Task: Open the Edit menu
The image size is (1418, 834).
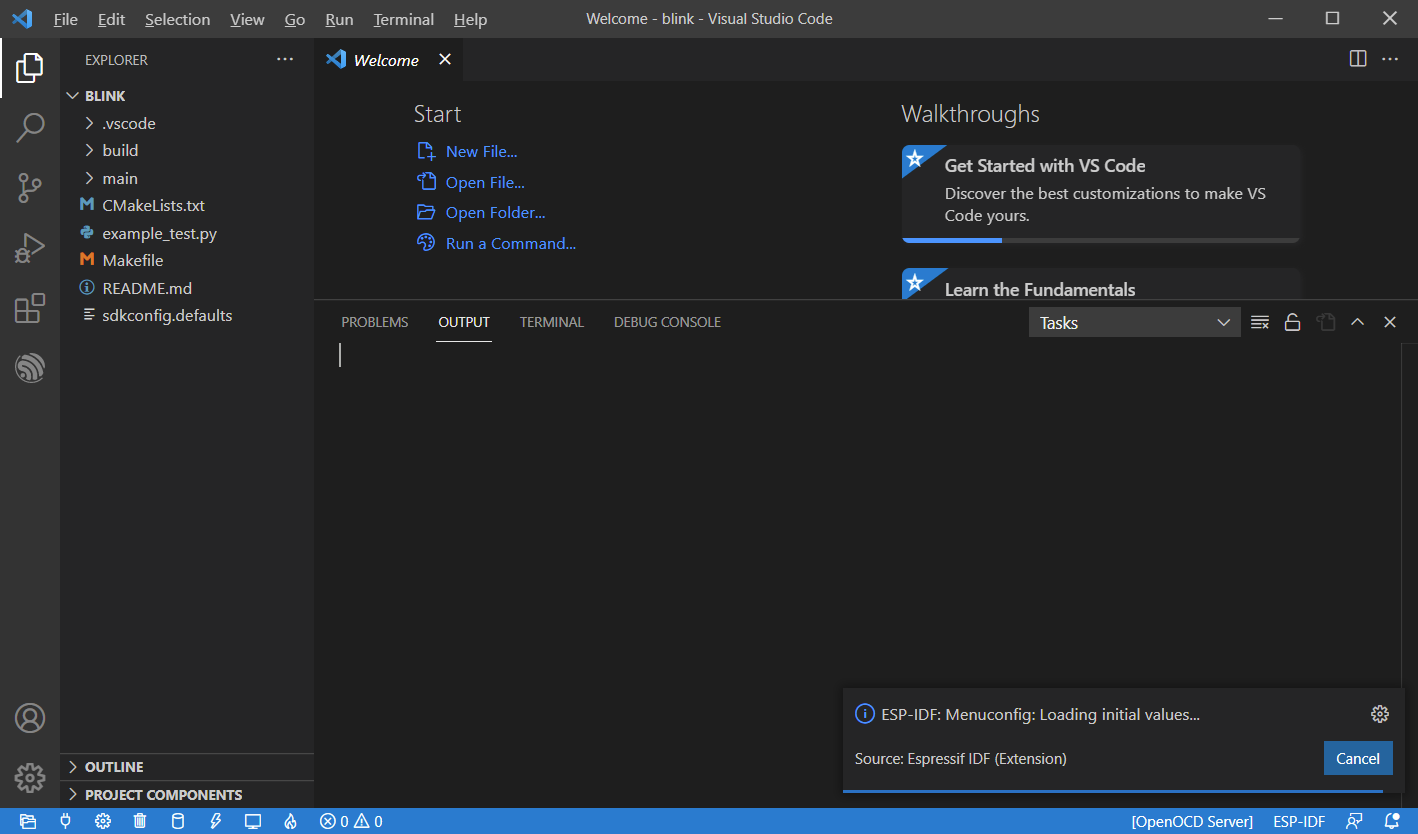Action: (111, 19)
